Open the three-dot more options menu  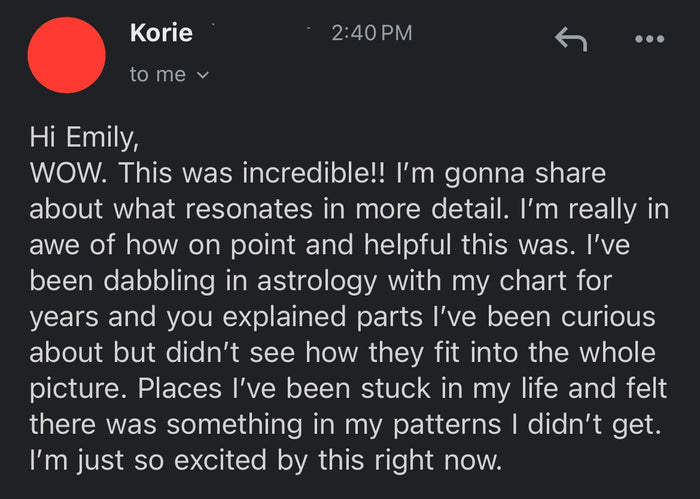click(x=649, y=39)
